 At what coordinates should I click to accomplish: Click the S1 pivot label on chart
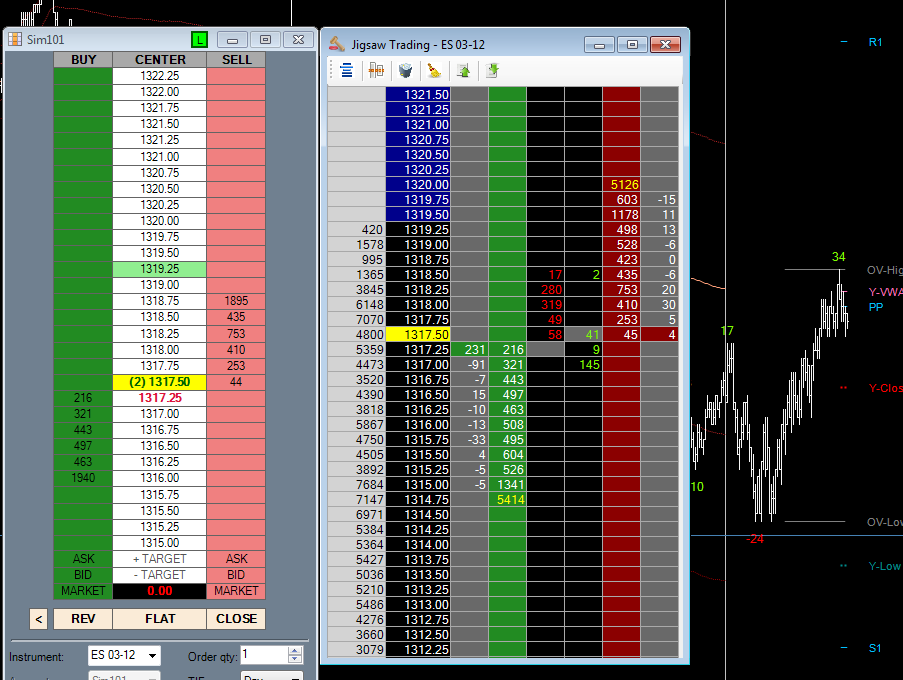[875, 648]
